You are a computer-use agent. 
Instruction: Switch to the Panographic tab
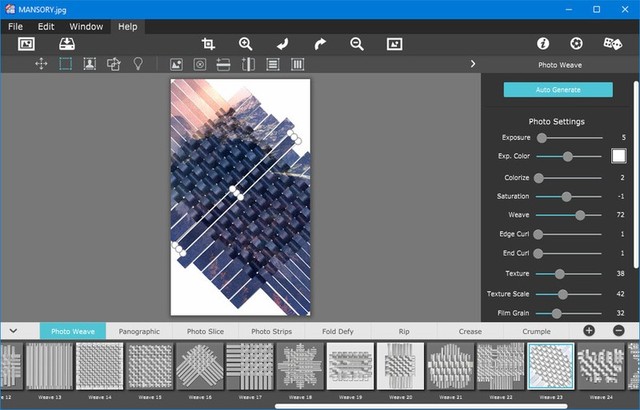click(x=139, y=331)
